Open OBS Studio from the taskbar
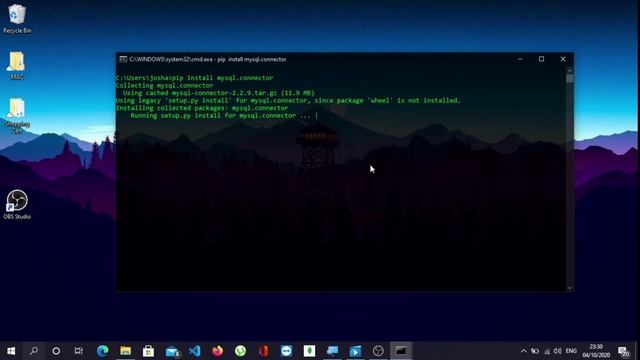Viewport: 640px width, 360px height. click(378, 351)
